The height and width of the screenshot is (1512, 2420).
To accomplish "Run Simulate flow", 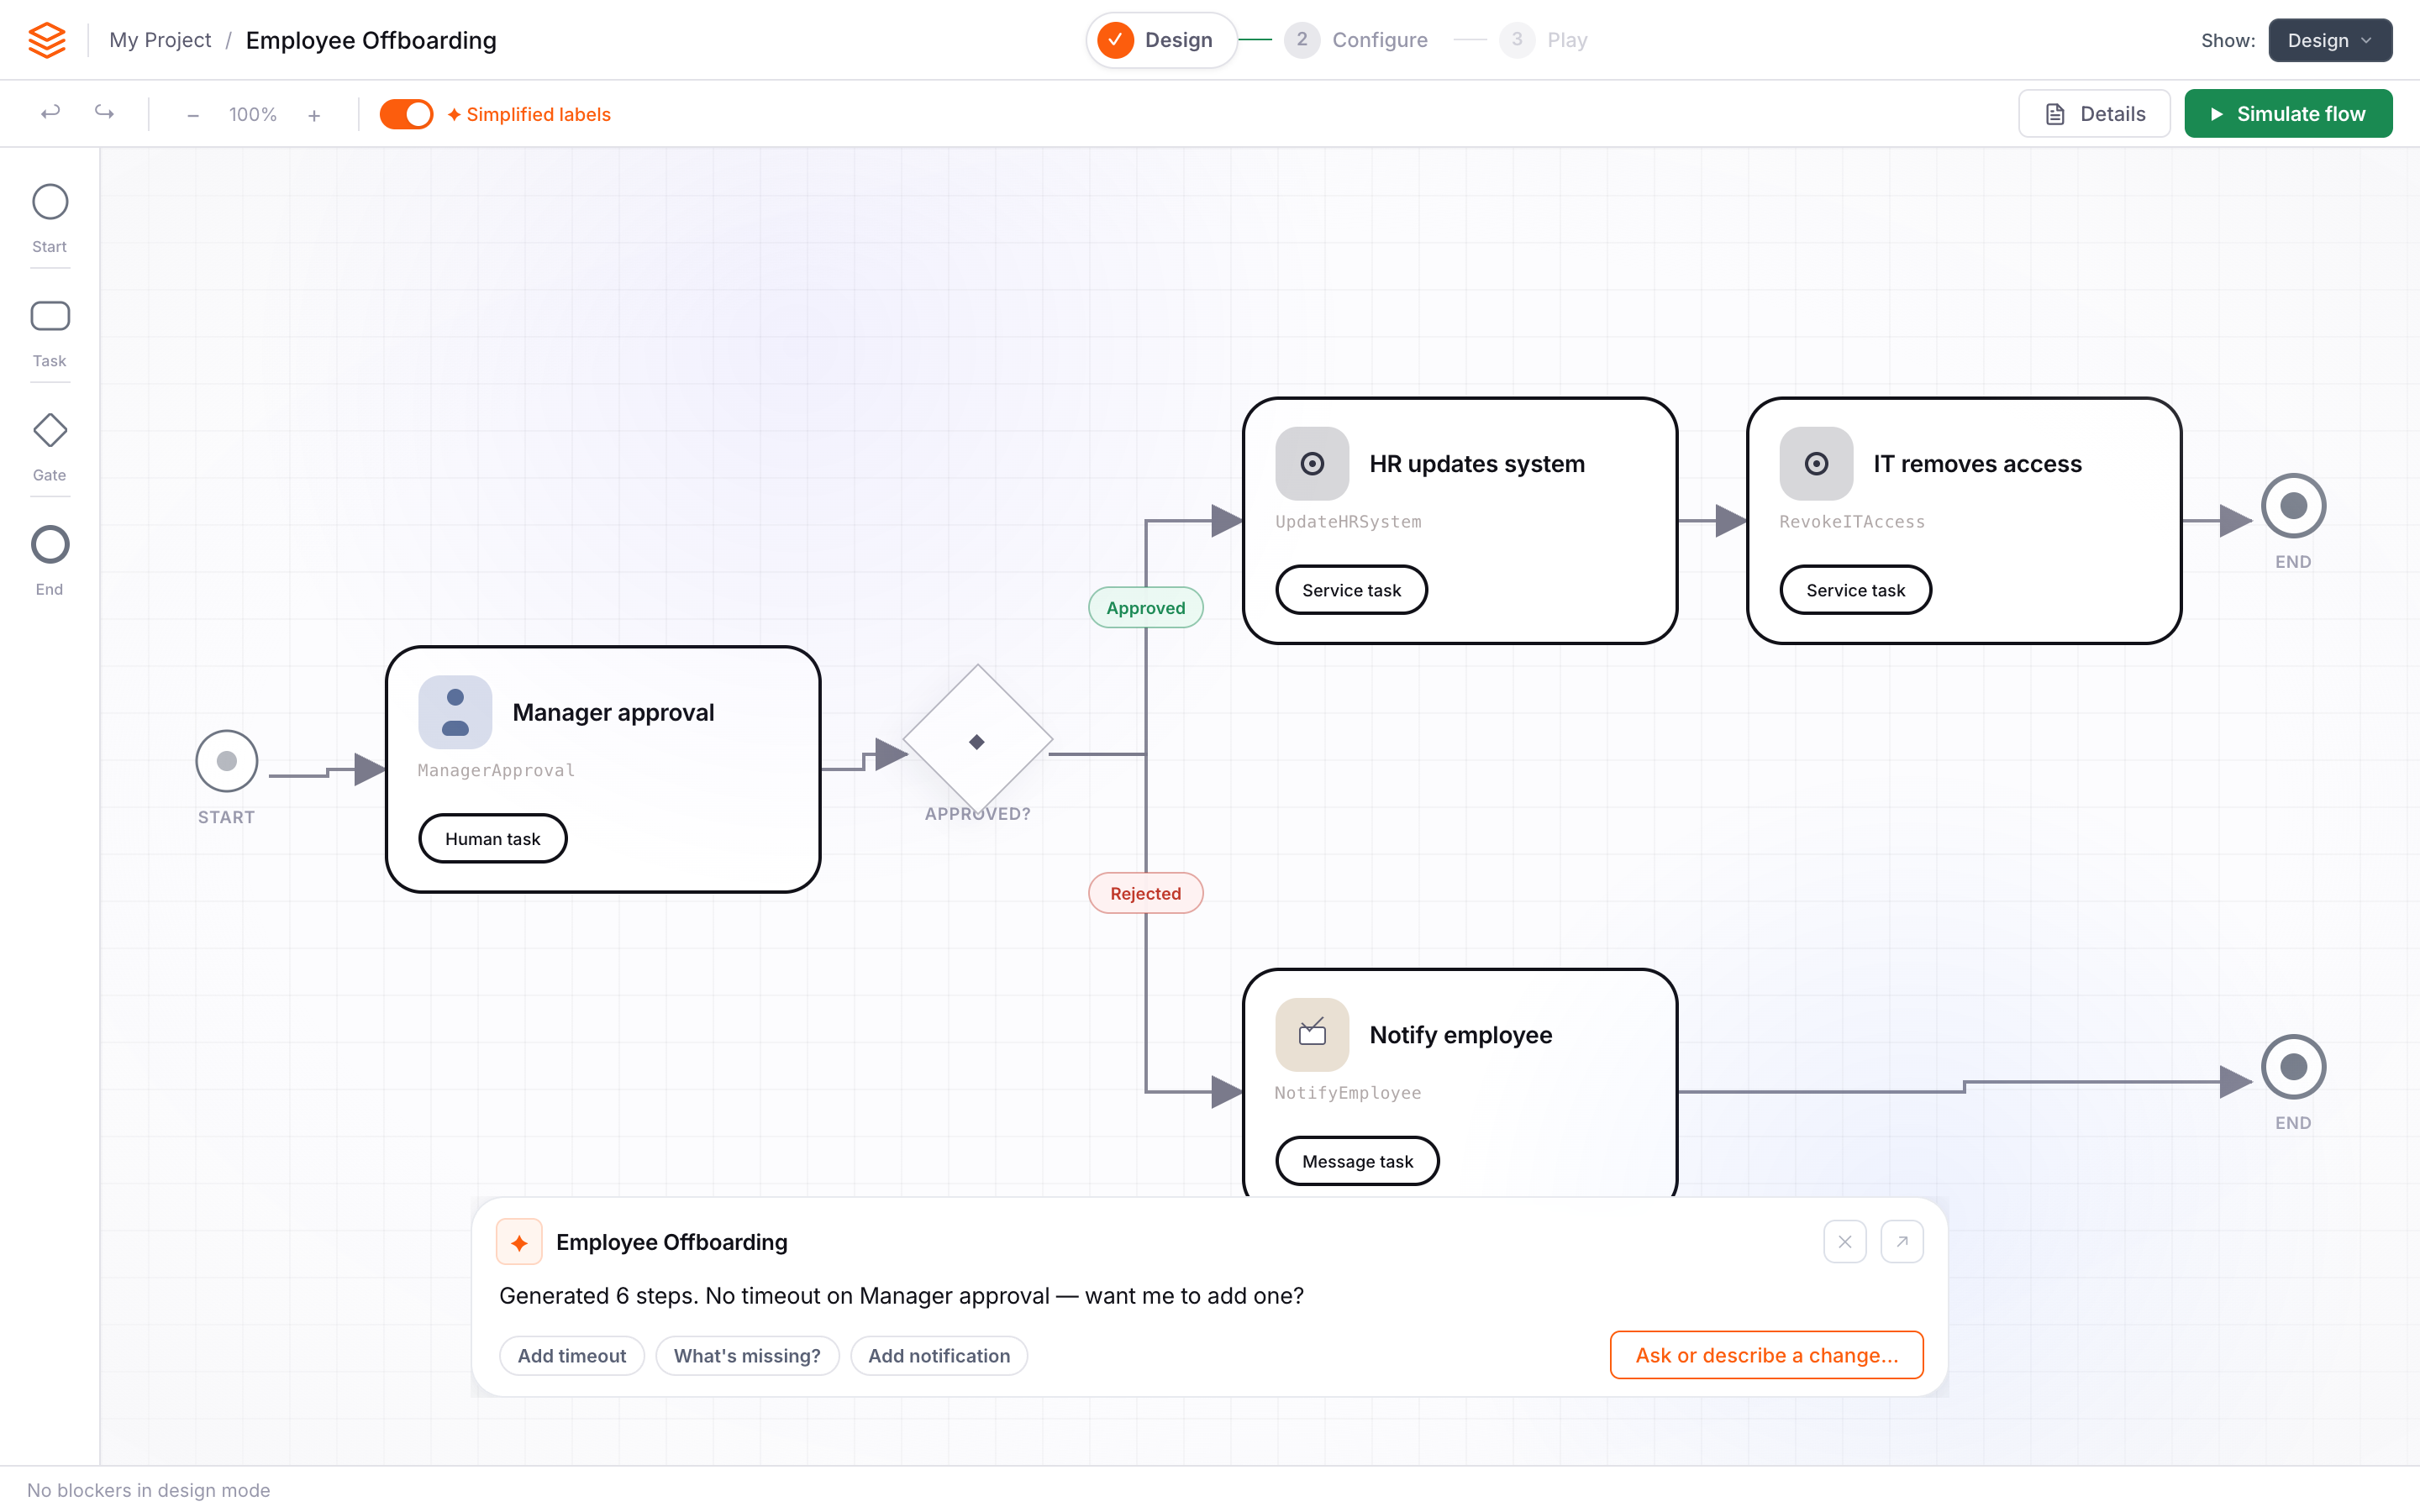I will click(x=2288, y=113).
